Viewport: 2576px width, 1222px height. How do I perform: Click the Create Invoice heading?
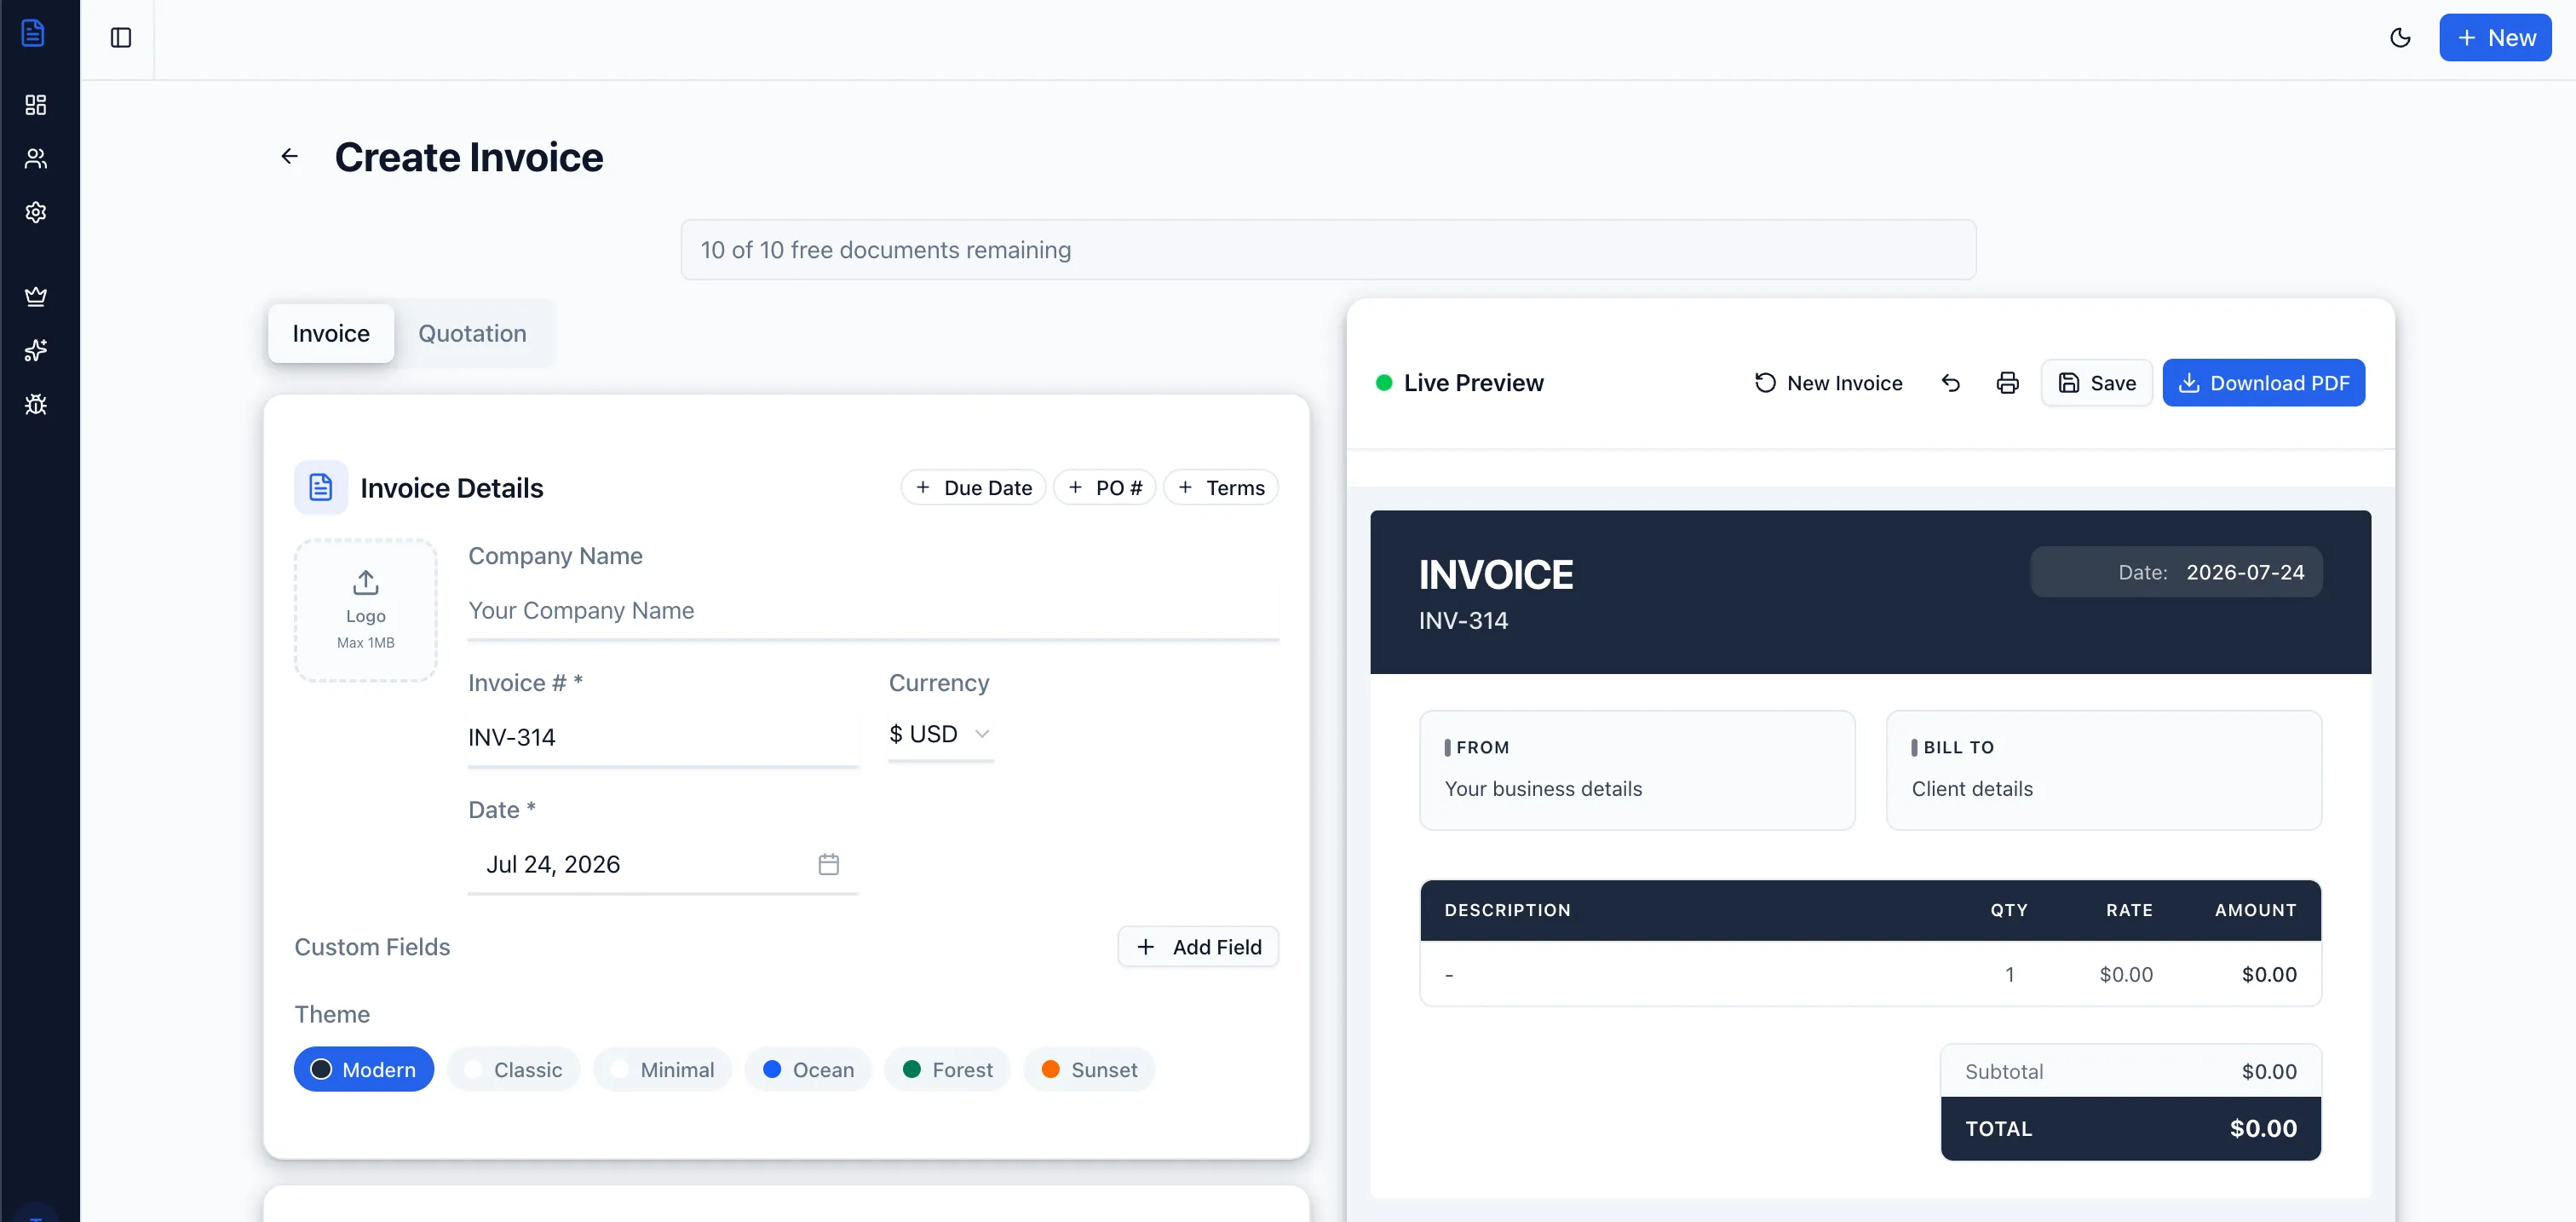tap(469, 157)
